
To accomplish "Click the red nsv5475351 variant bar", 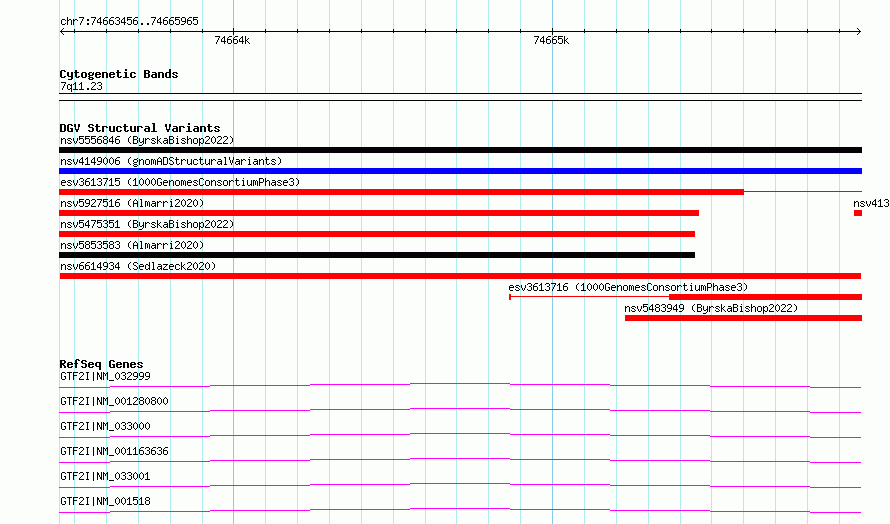I will point(377,234).
